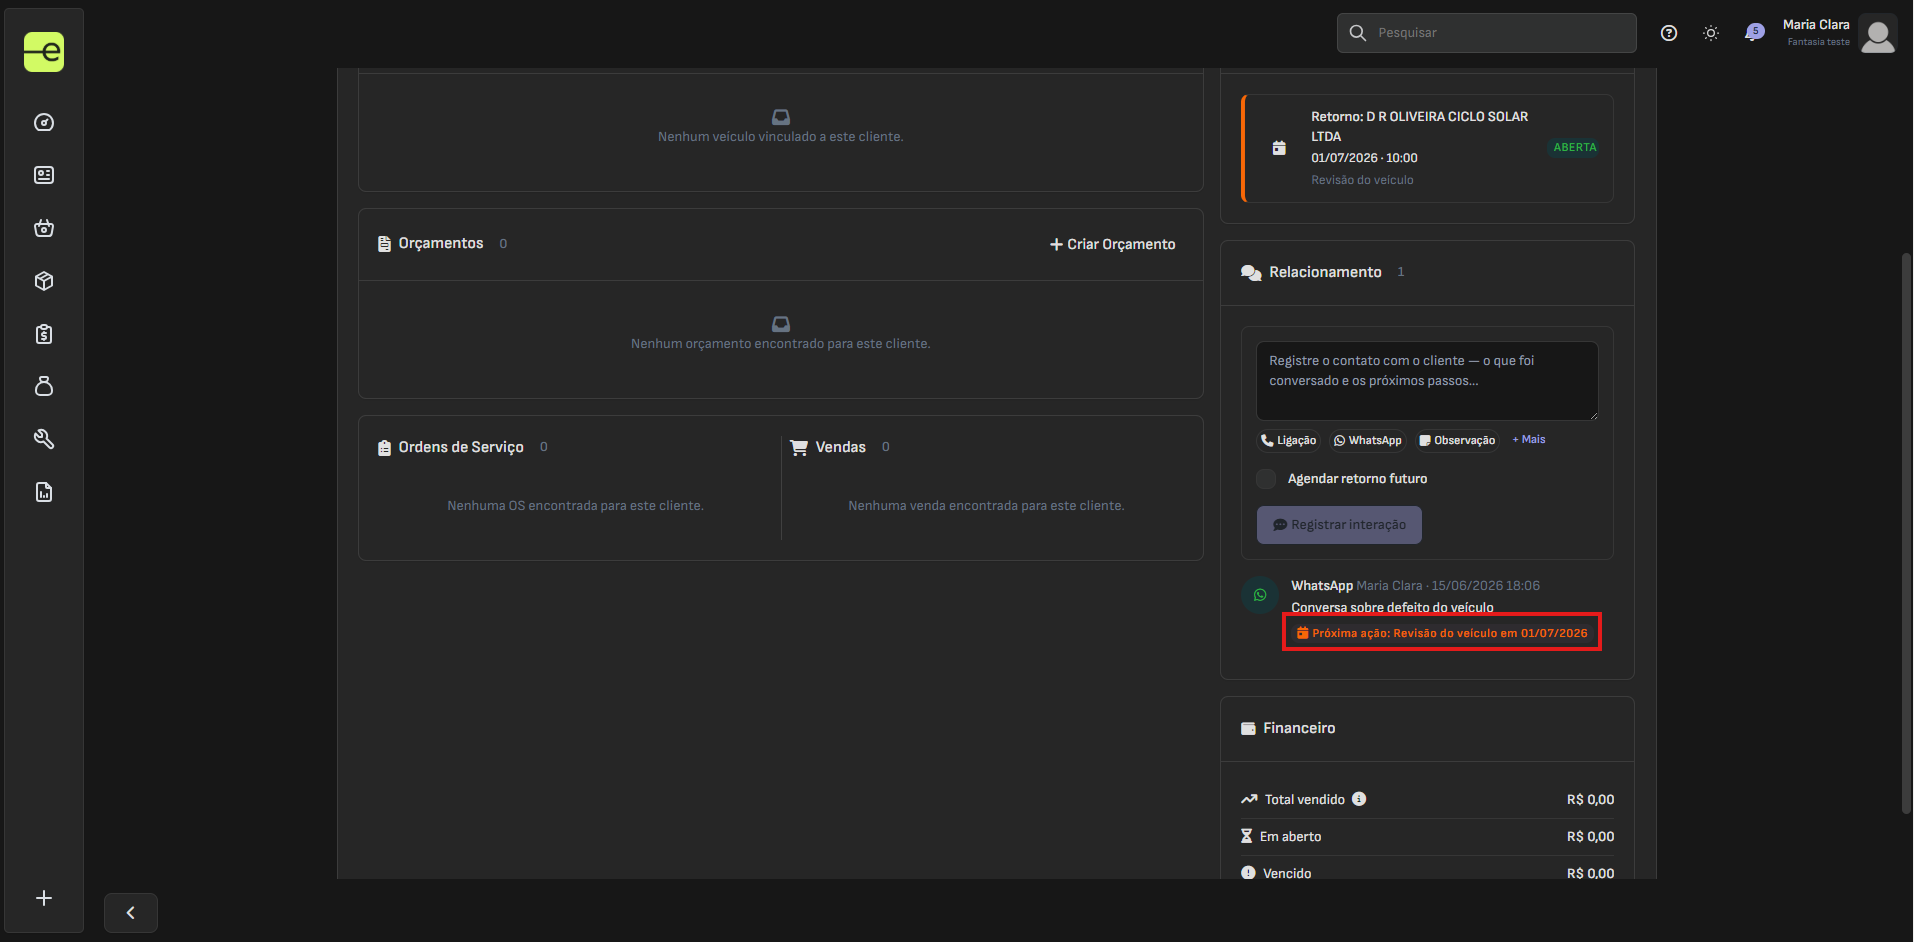Click the WhatsApp icon on the interaction entry
The height and width of the screenshot is (943, 1914).
[1260, 595]
